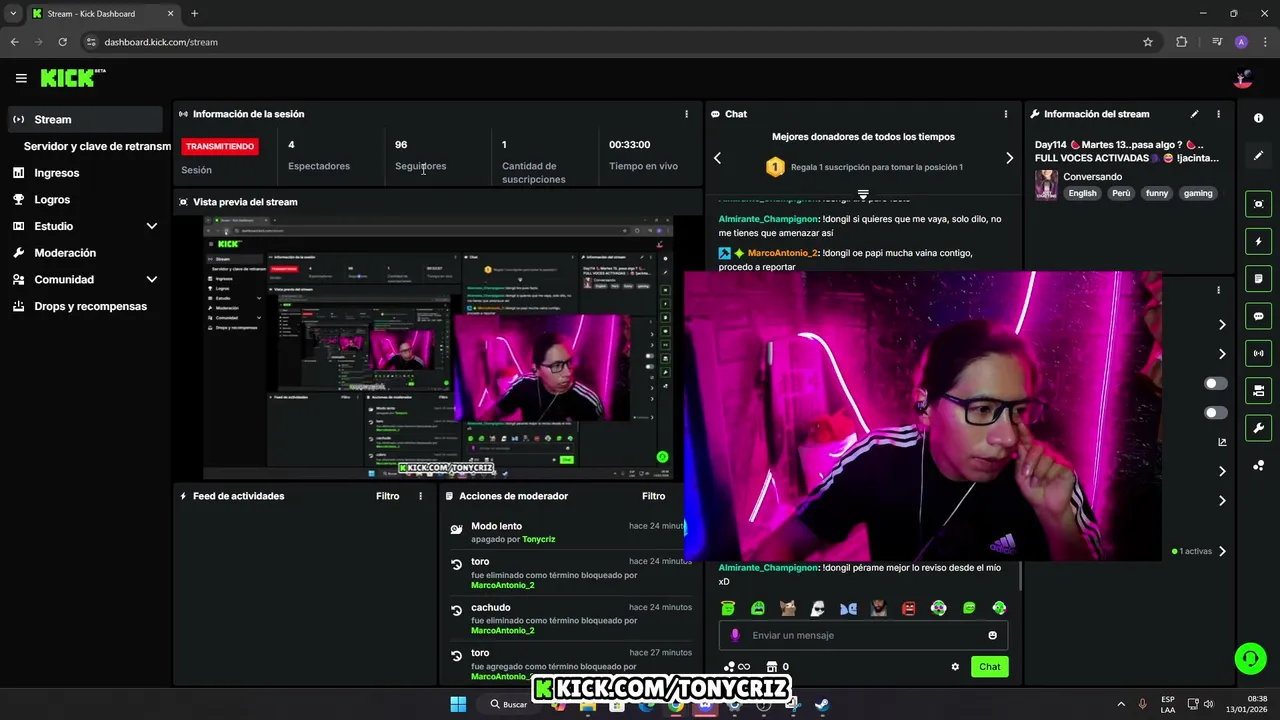Click the shop icon with 0 below chat
Viewport: 1280px width, 720px height.
(x=777, y=667)
